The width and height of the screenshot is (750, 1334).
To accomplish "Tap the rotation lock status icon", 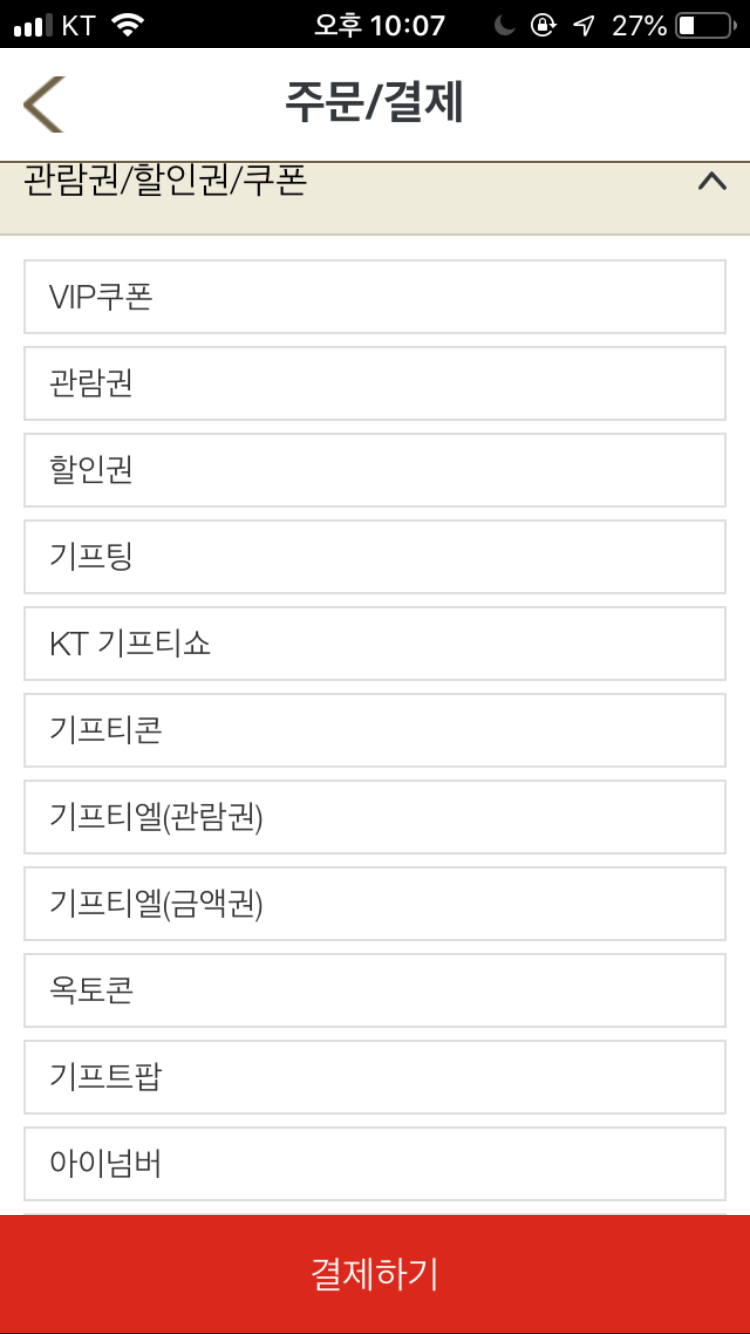I will point(543,25).
